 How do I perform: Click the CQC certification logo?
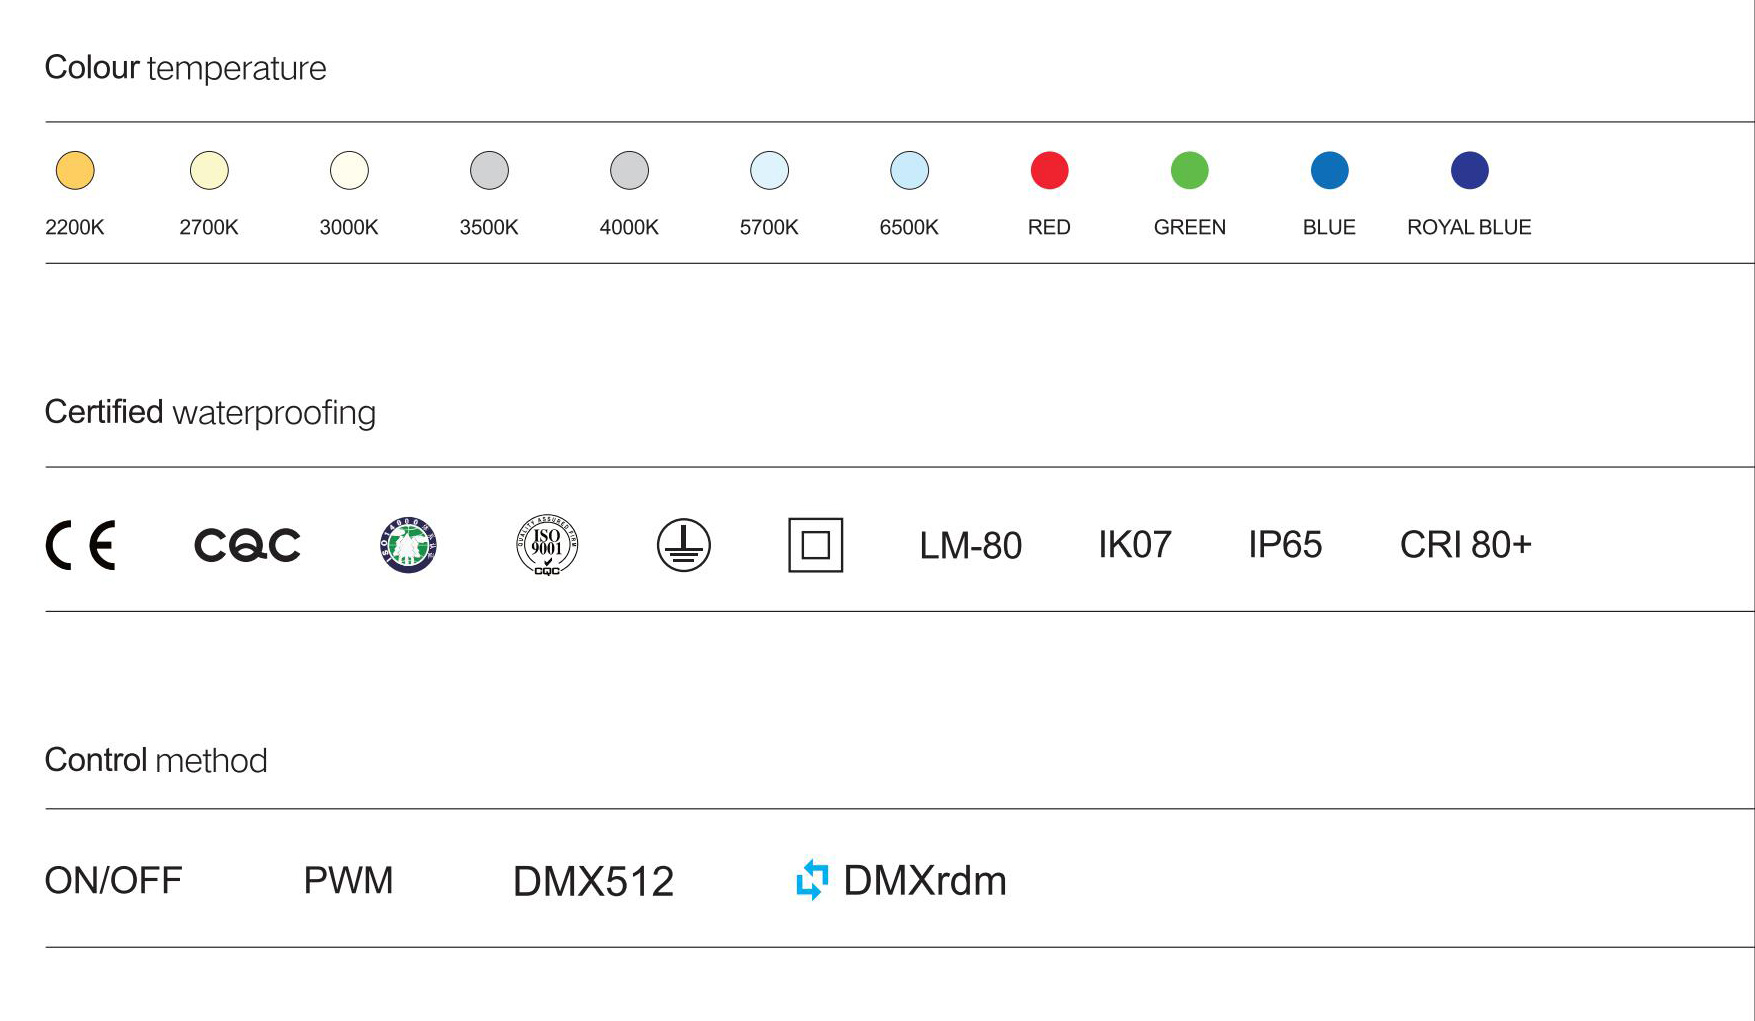[247, 545]
